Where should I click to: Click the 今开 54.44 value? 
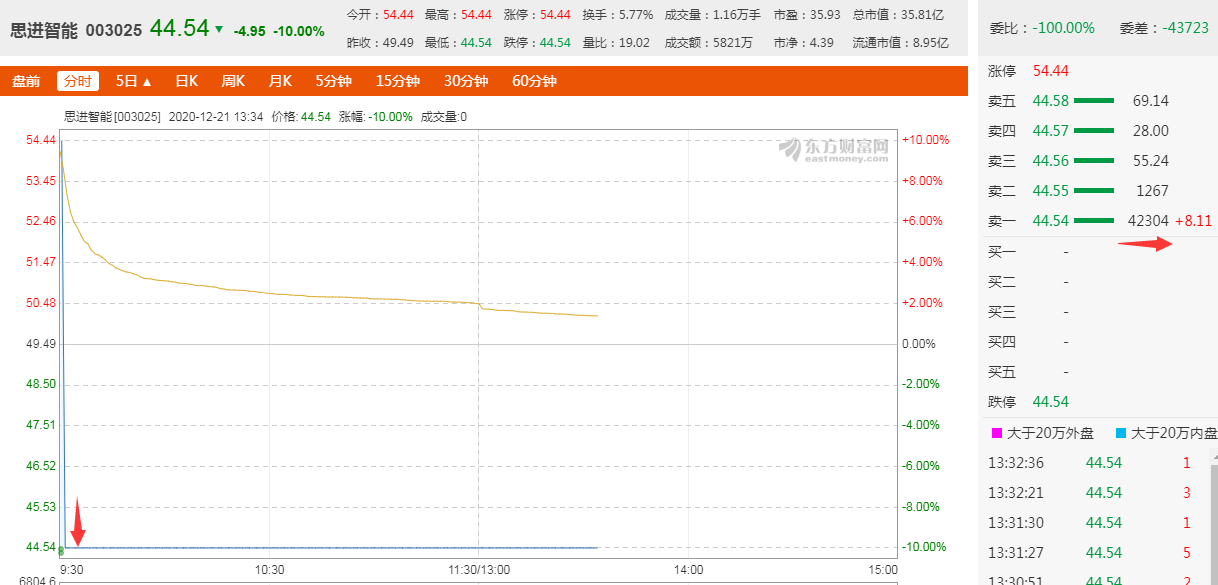(397, 15)
